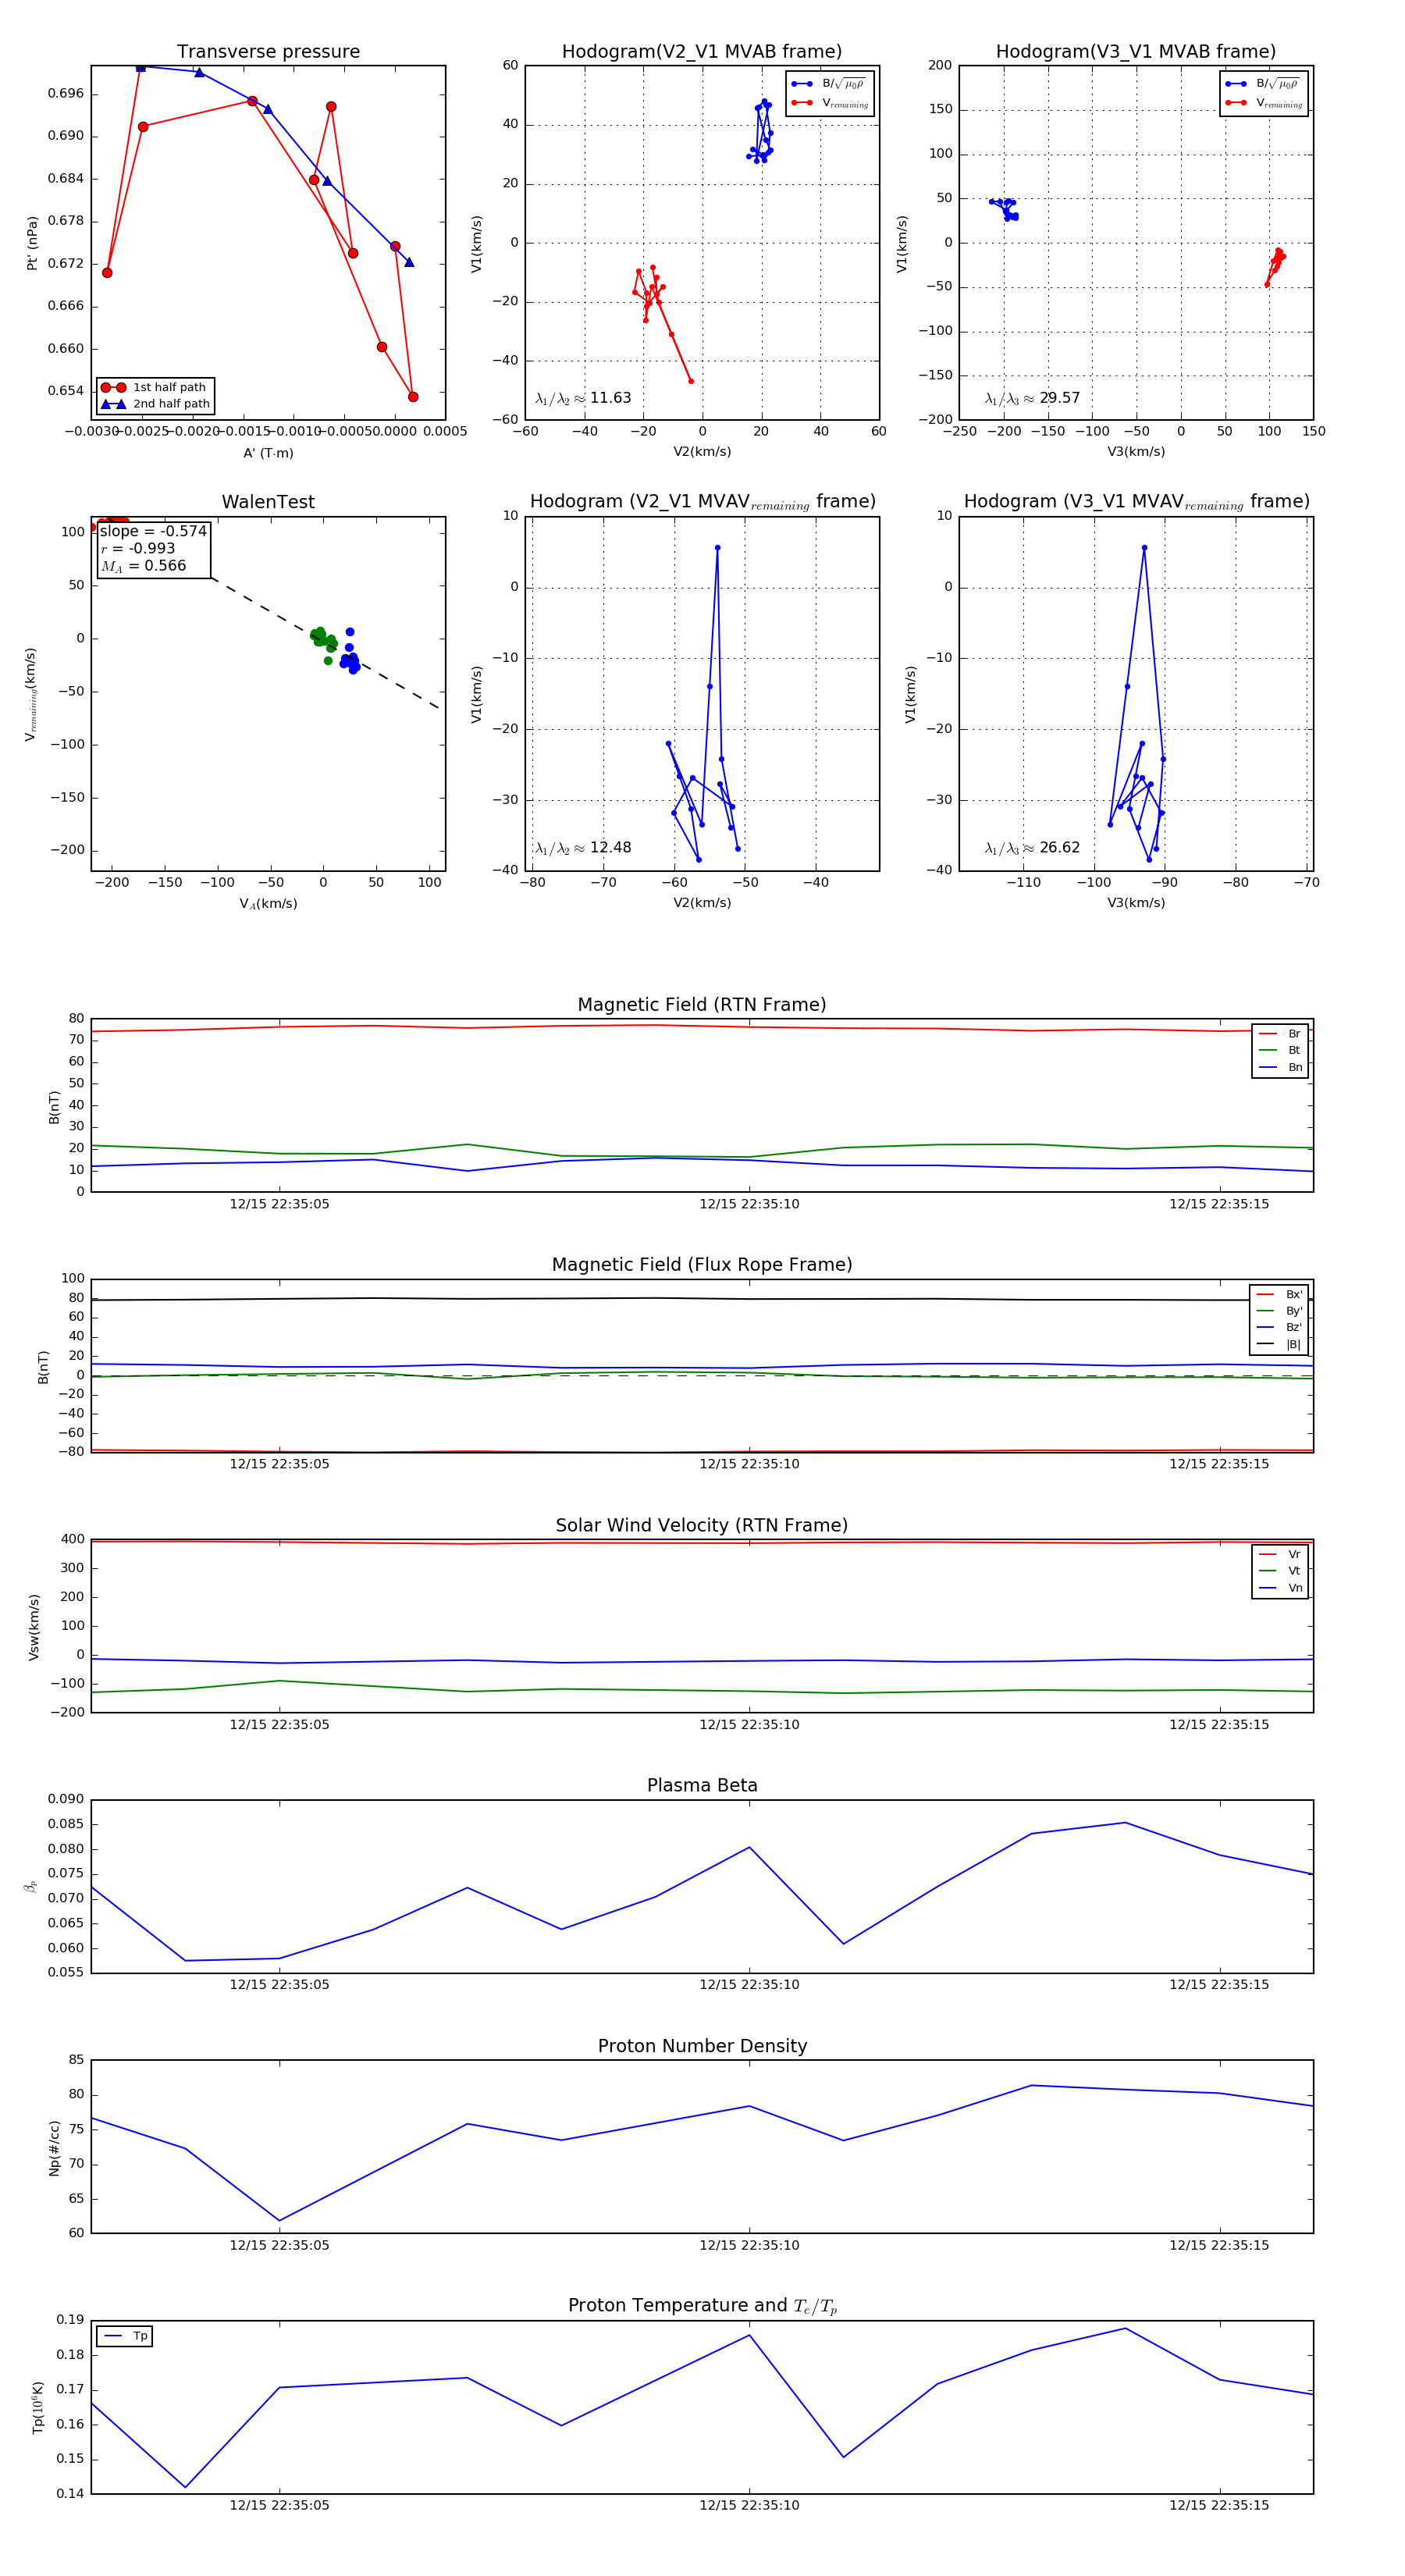Click the 'Plasma Beta' panel title
The height and width of the screenshot is (2576, 1405).
pos(702,1785)
